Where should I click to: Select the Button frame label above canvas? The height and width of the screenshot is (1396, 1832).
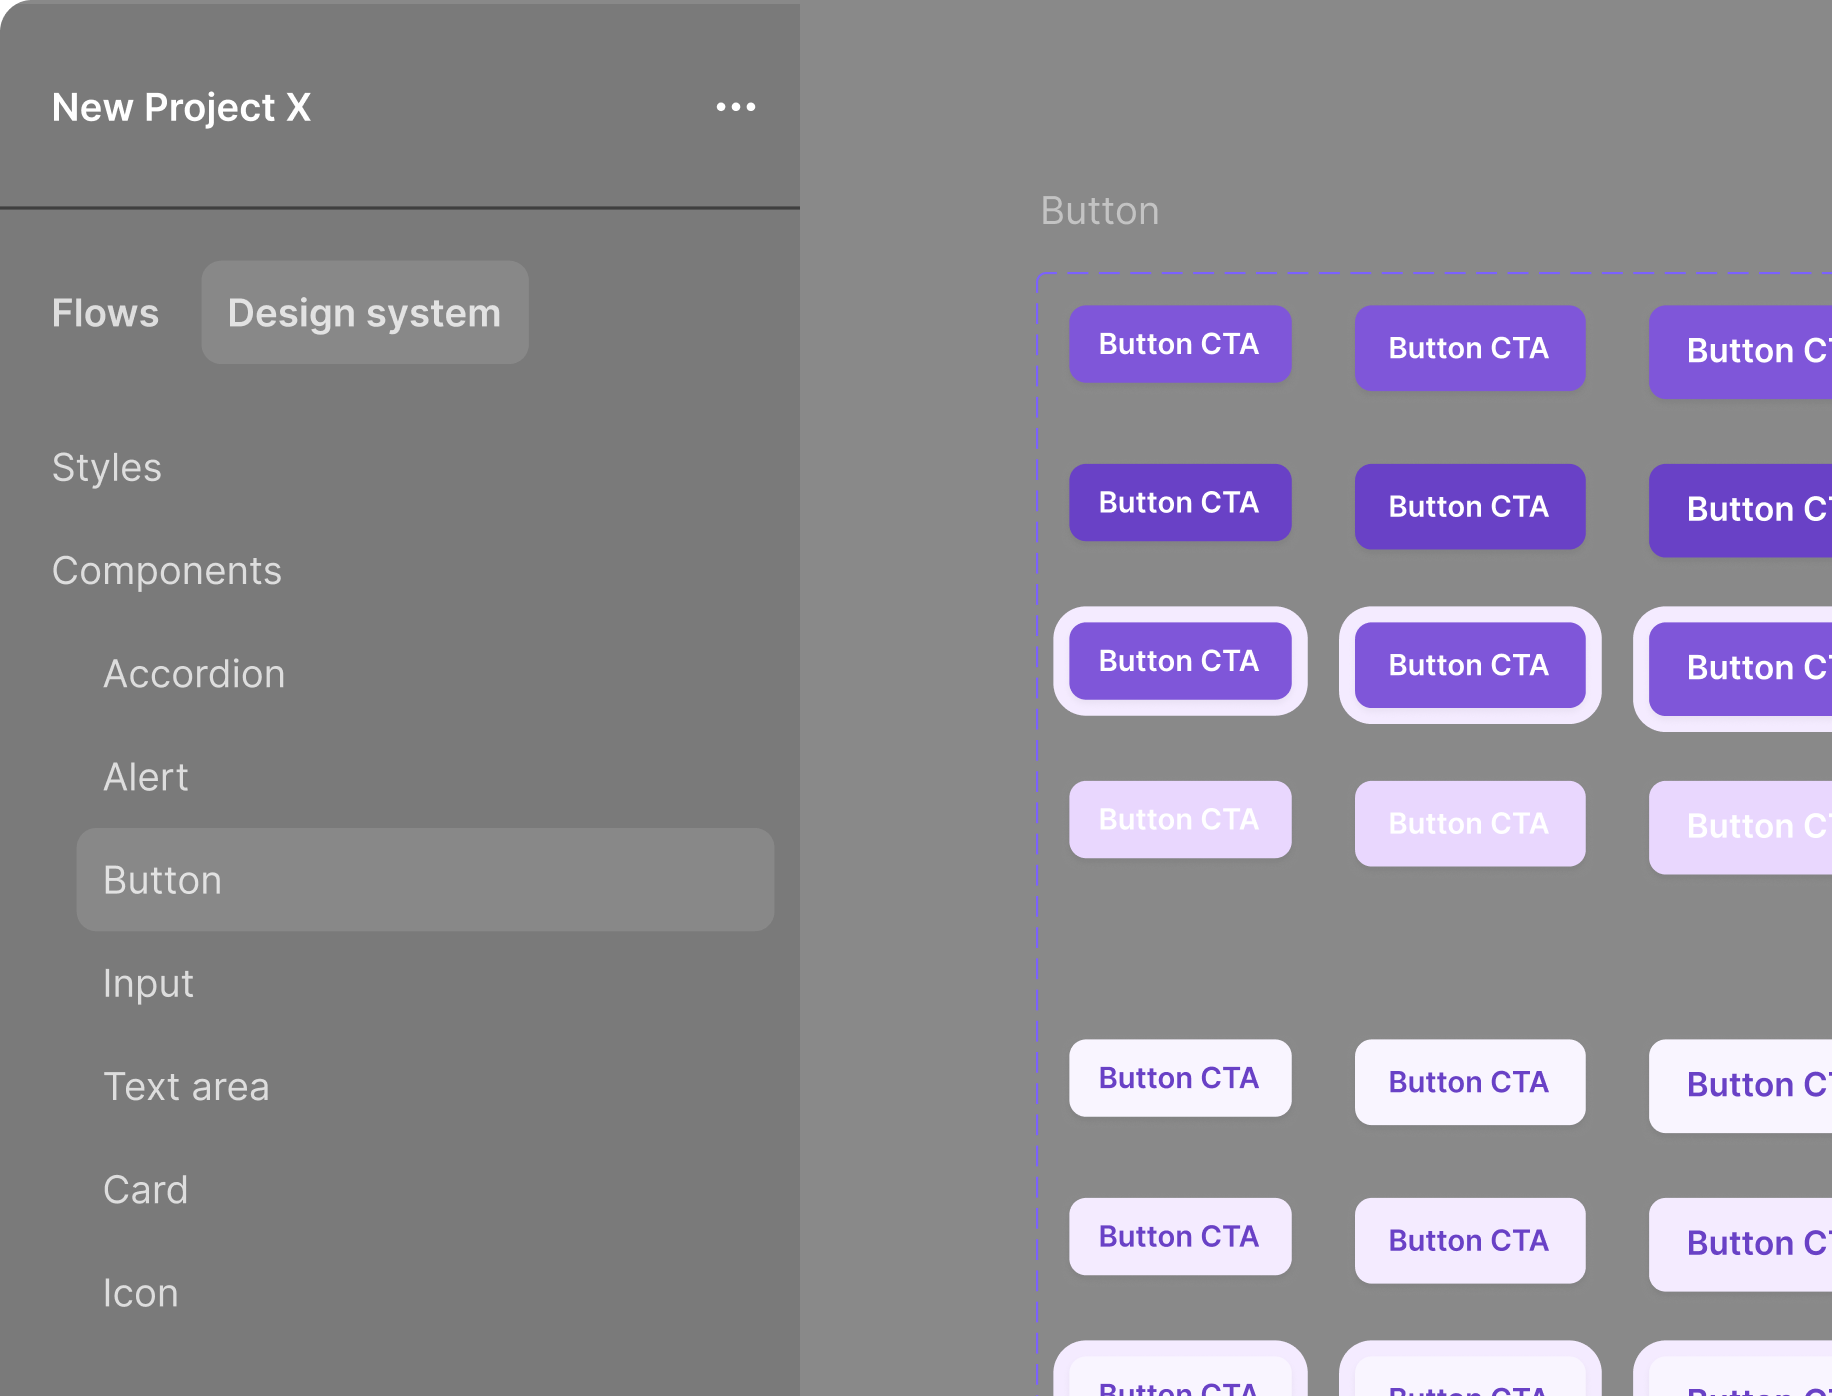1100,211
